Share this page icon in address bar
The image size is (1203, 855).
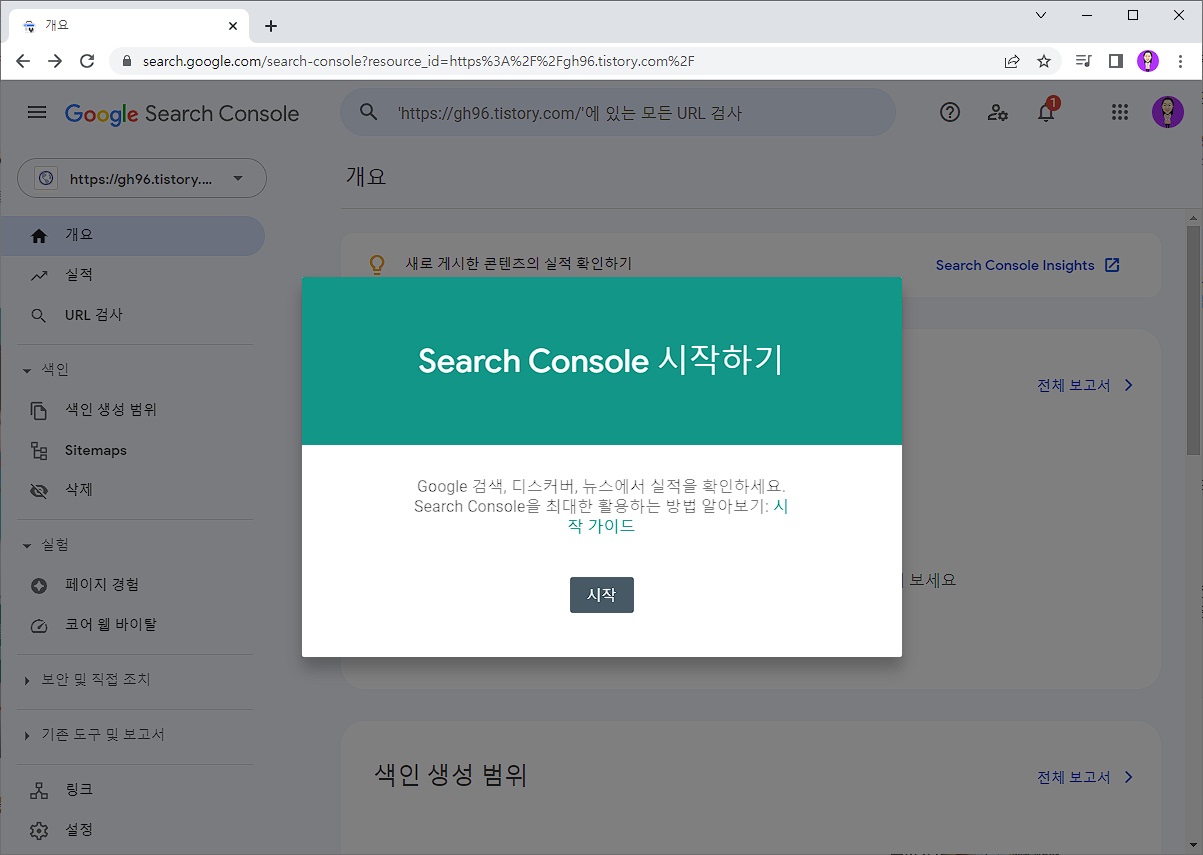pyautogui.click(x=1012, y=61)
